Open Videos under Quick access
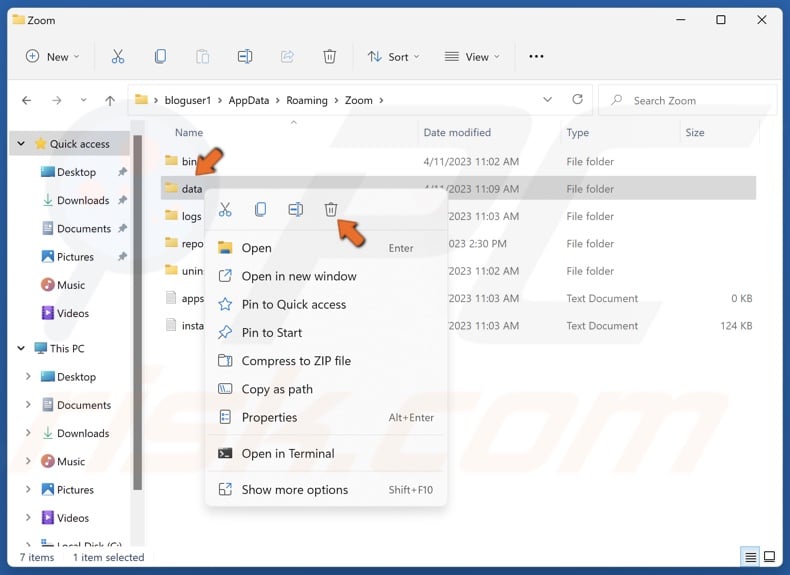This screenshot has height=575, width=790. 73,313
